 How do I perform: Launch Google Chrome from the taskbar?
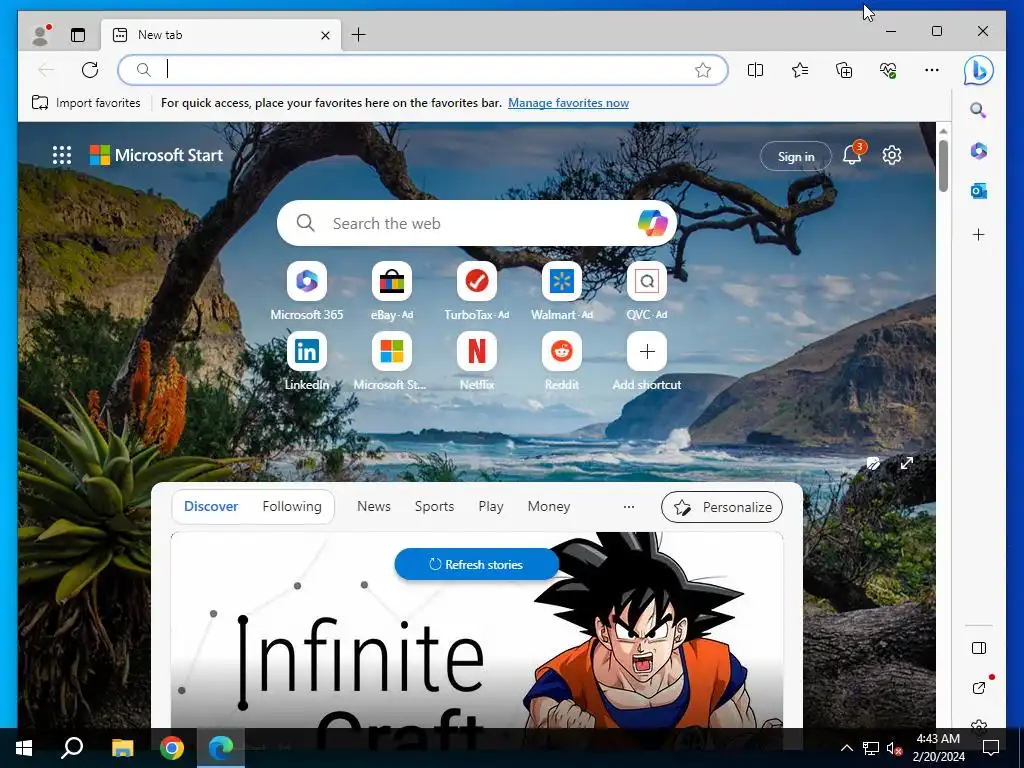(172, 748)
